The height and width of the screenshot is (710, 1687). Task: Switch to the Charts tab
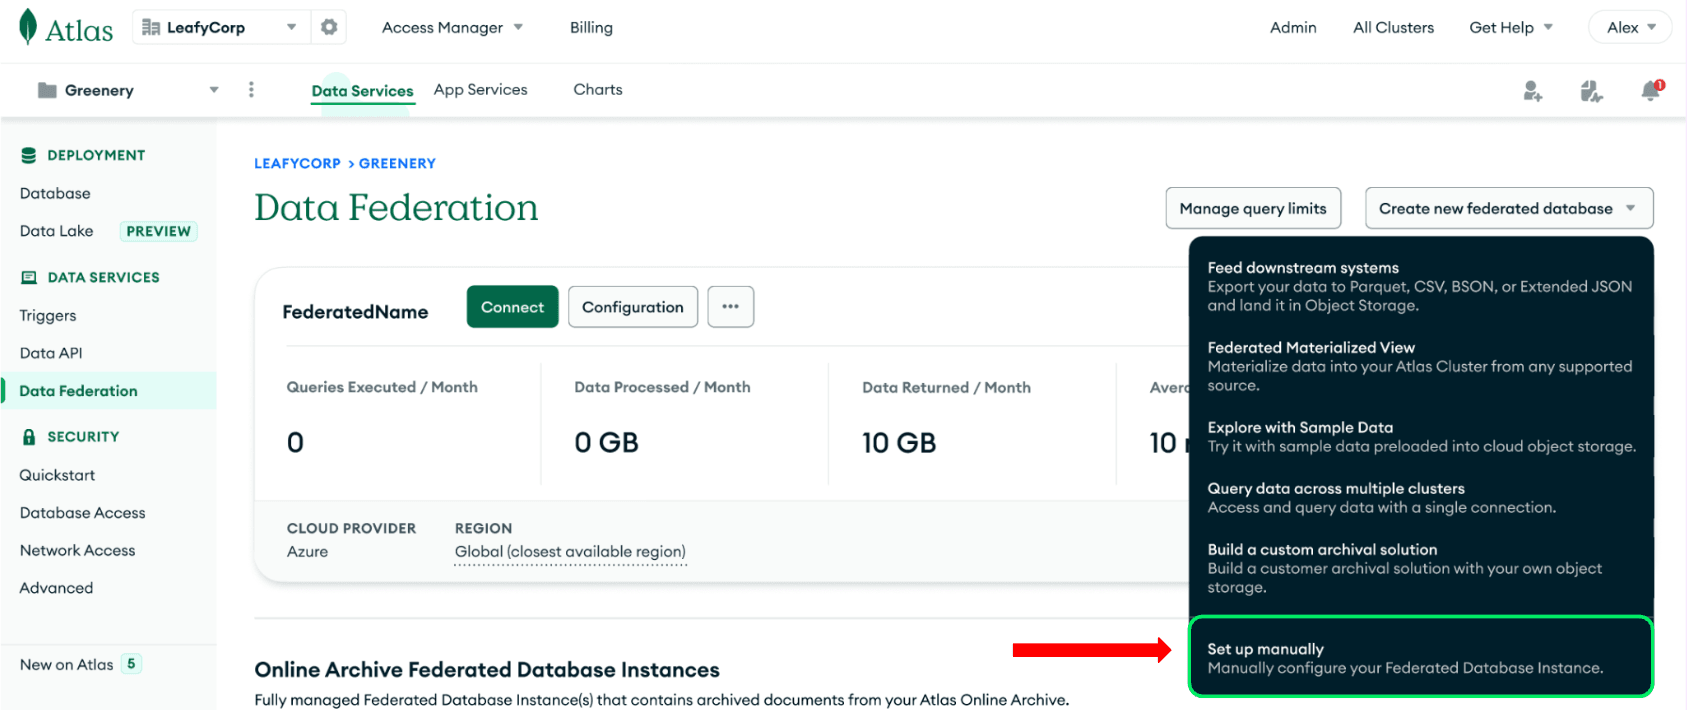pyautogui.click(x=598, y=90)
